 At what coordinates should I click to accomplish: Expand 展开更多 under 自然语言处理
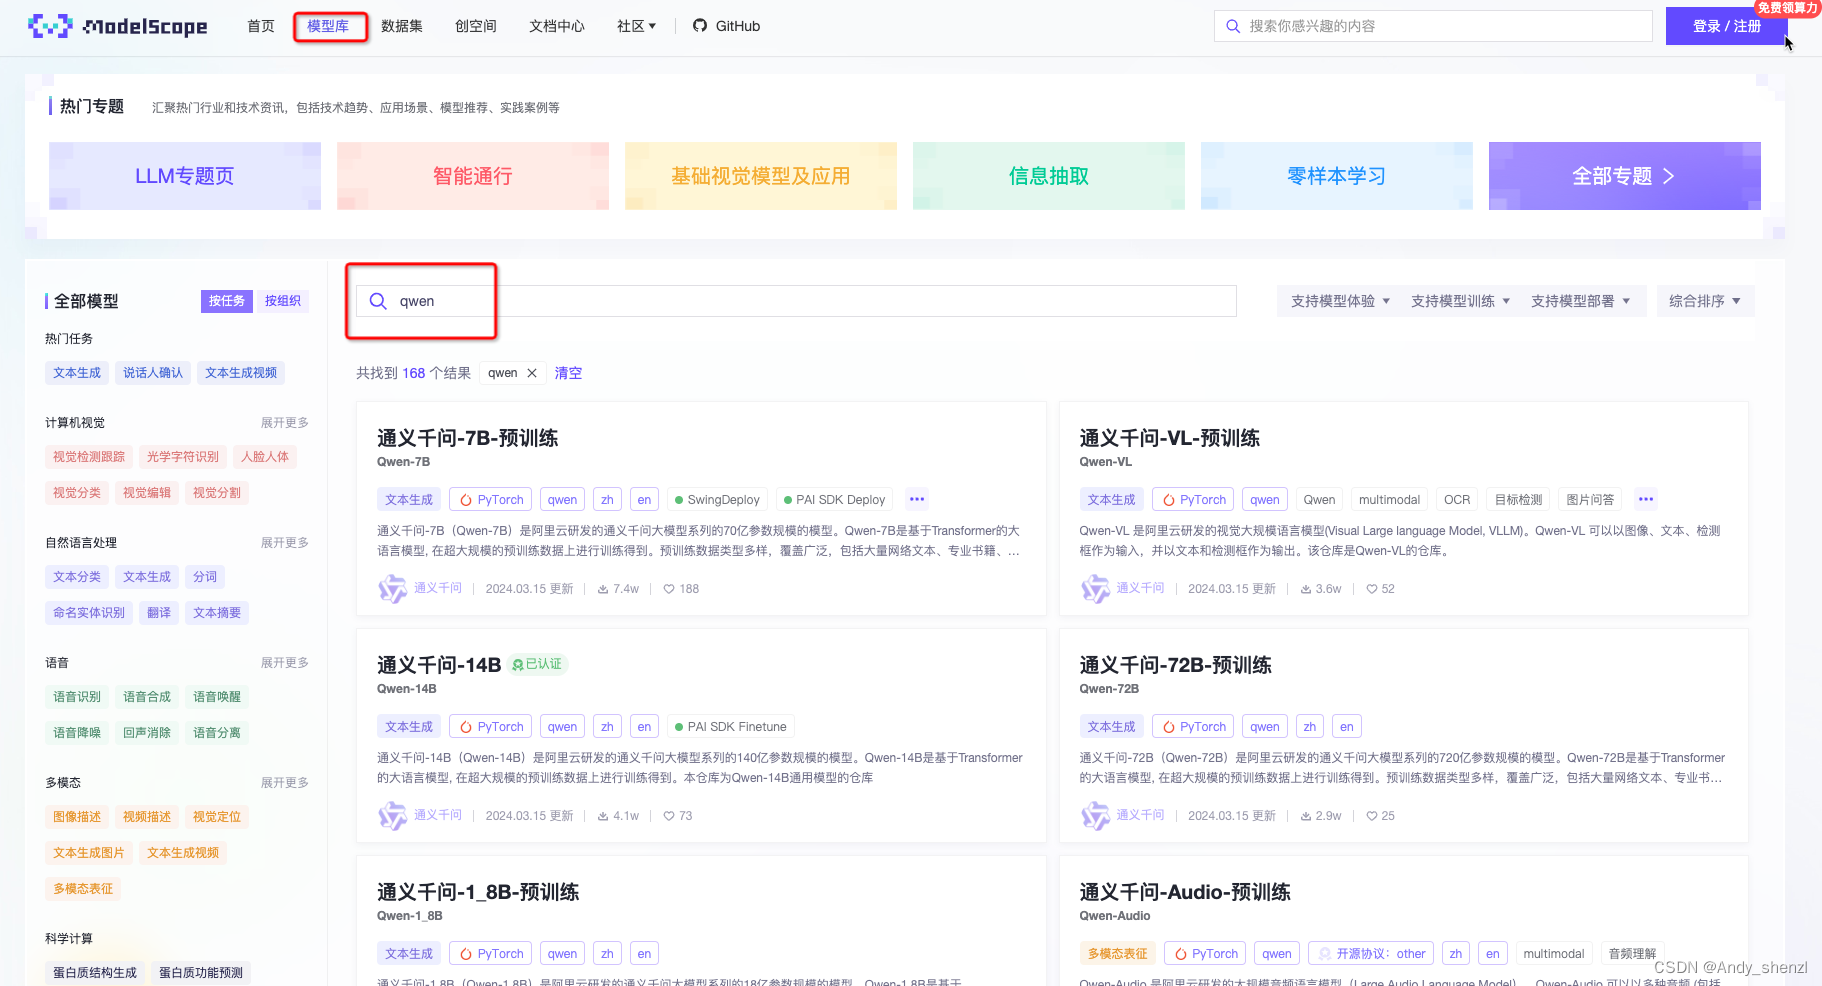(x=285, y=542)
